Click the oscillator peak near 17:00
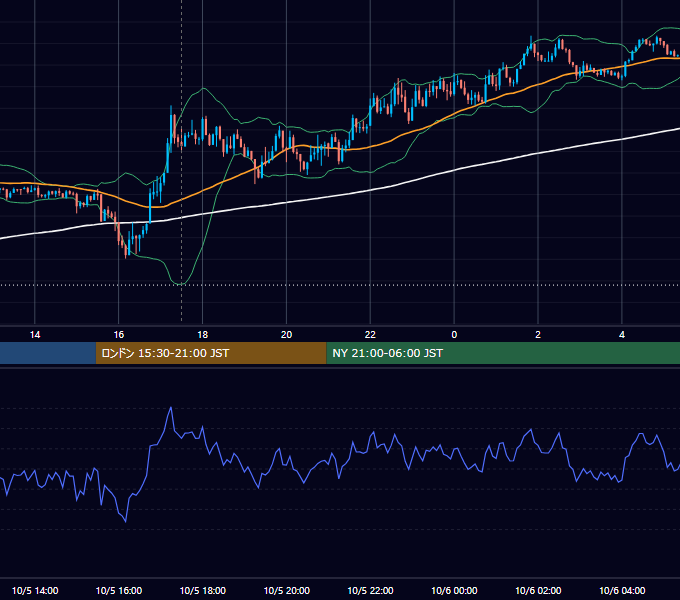680x600 pixels. click(x=171, y=408)
